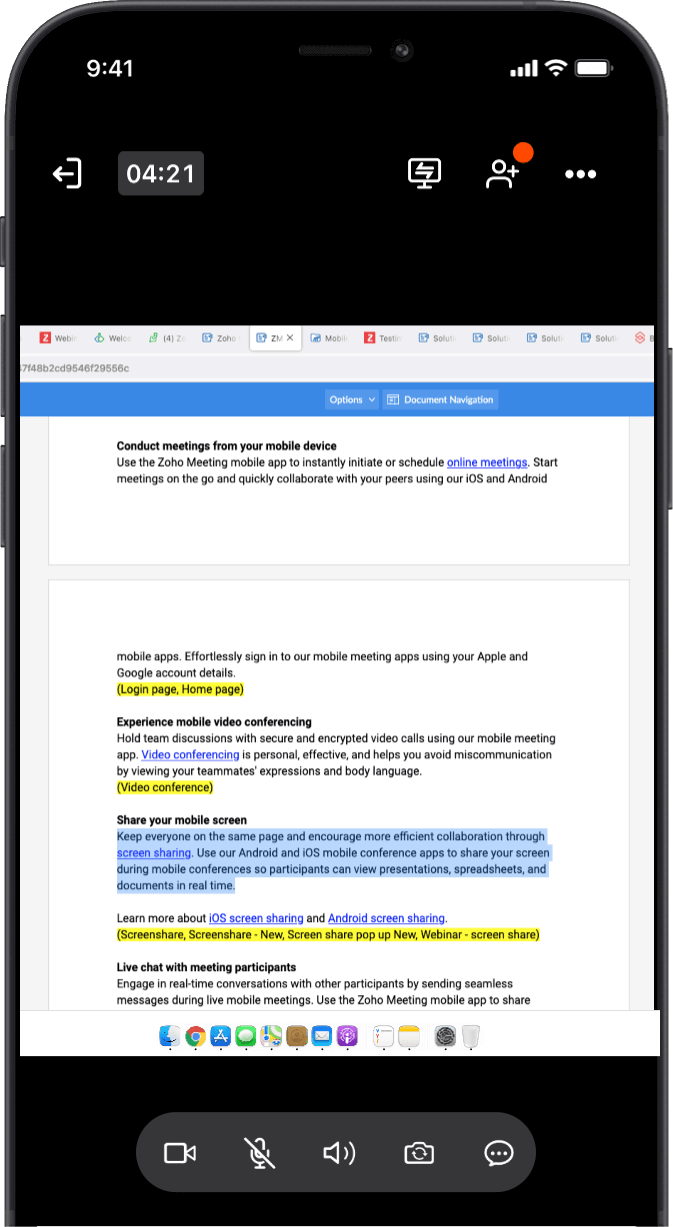Viewport: 673px width, 1227px height.
Task: Tap the add participant icon
Action: click(503, 173)
